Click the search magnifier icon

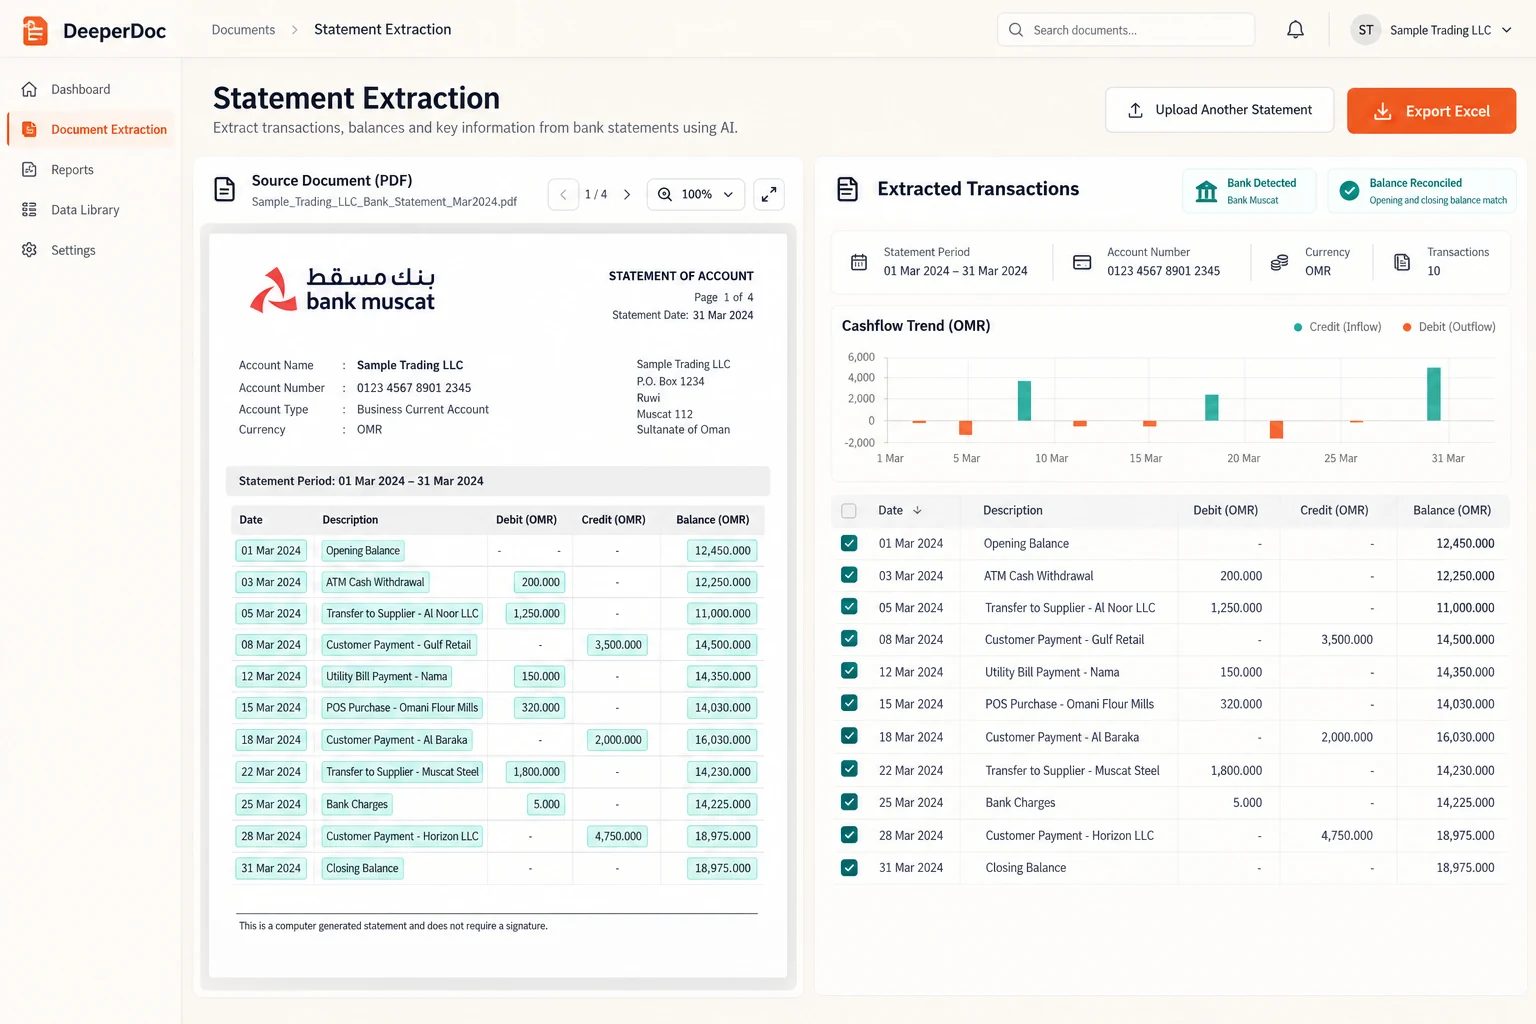tap(1016, 30)
